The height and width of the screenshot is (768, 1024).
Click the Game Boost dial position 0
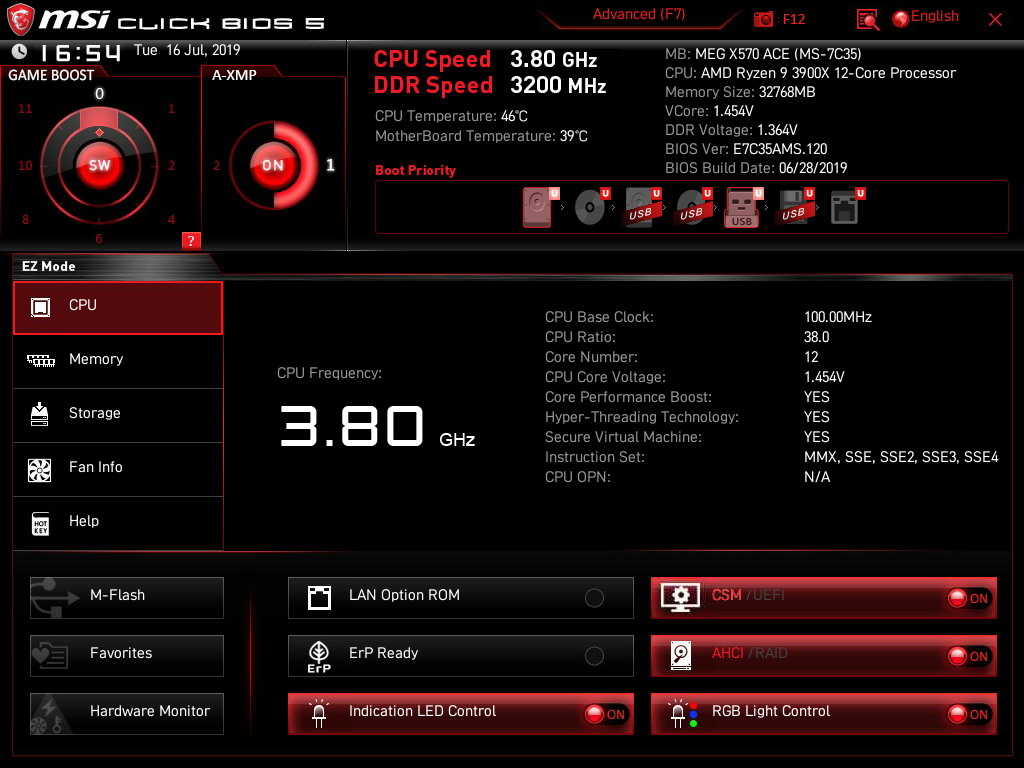click(99, 93)
